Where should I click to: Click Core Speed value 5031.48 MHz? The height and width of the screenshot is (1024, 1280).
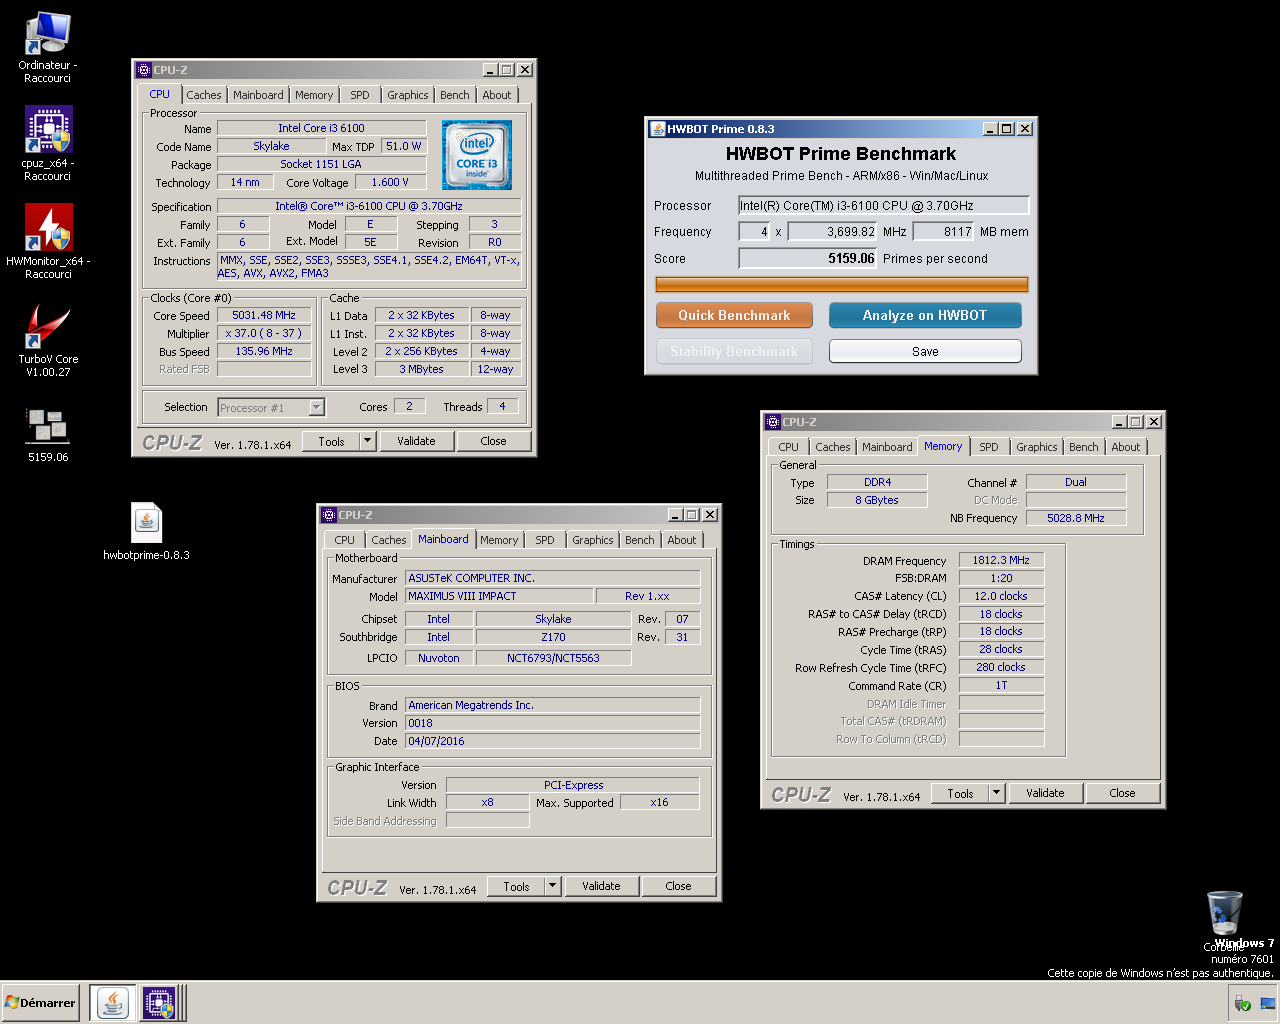[x=264, y=315]
